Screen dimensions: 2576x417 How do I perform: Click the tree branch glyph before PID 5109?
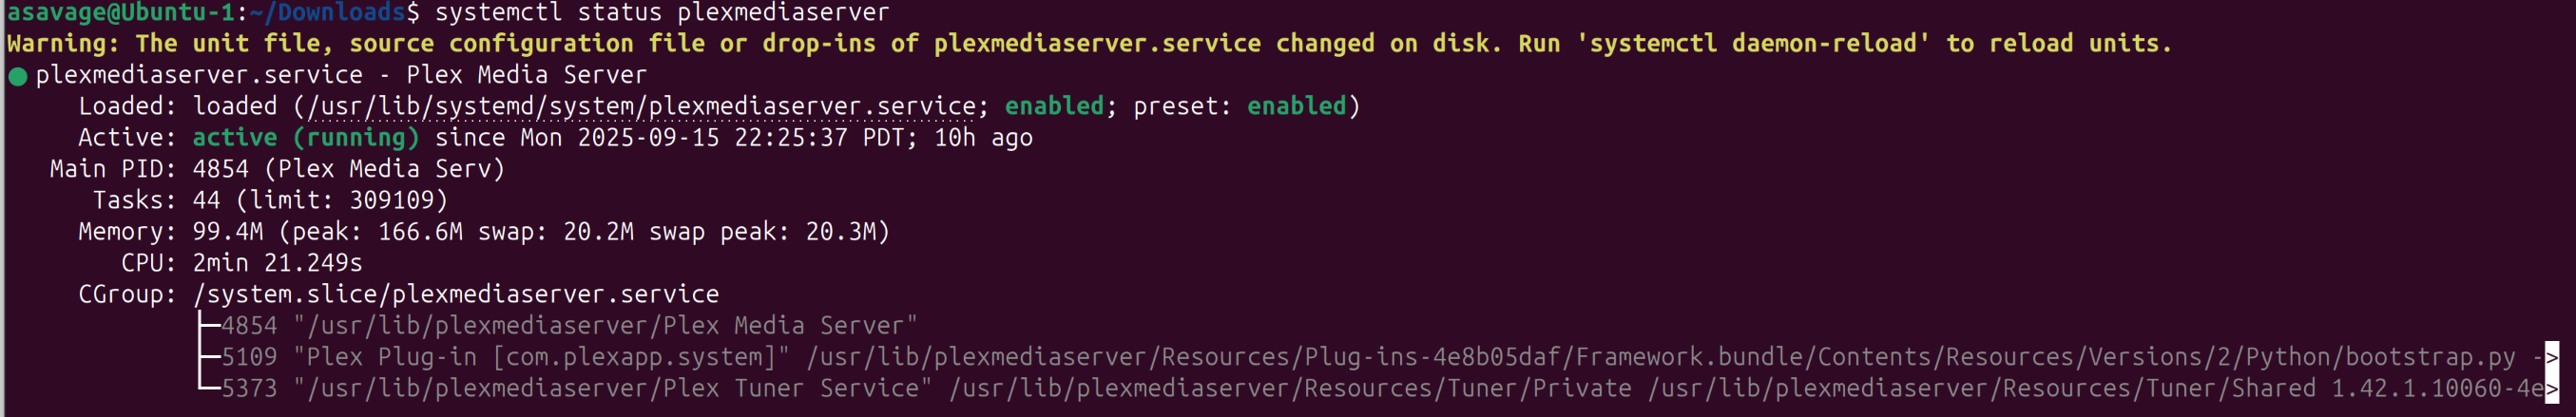point(208,357)
